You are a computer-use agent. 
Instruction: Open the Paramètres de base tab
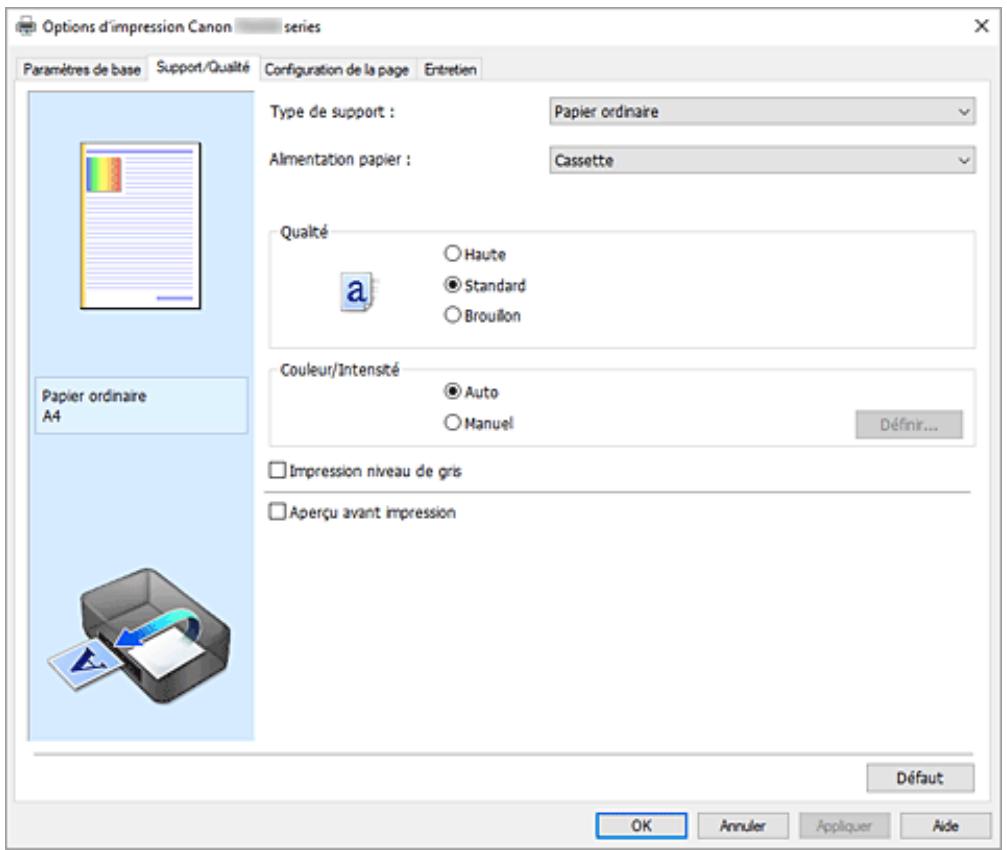click(x=77, y=69)
